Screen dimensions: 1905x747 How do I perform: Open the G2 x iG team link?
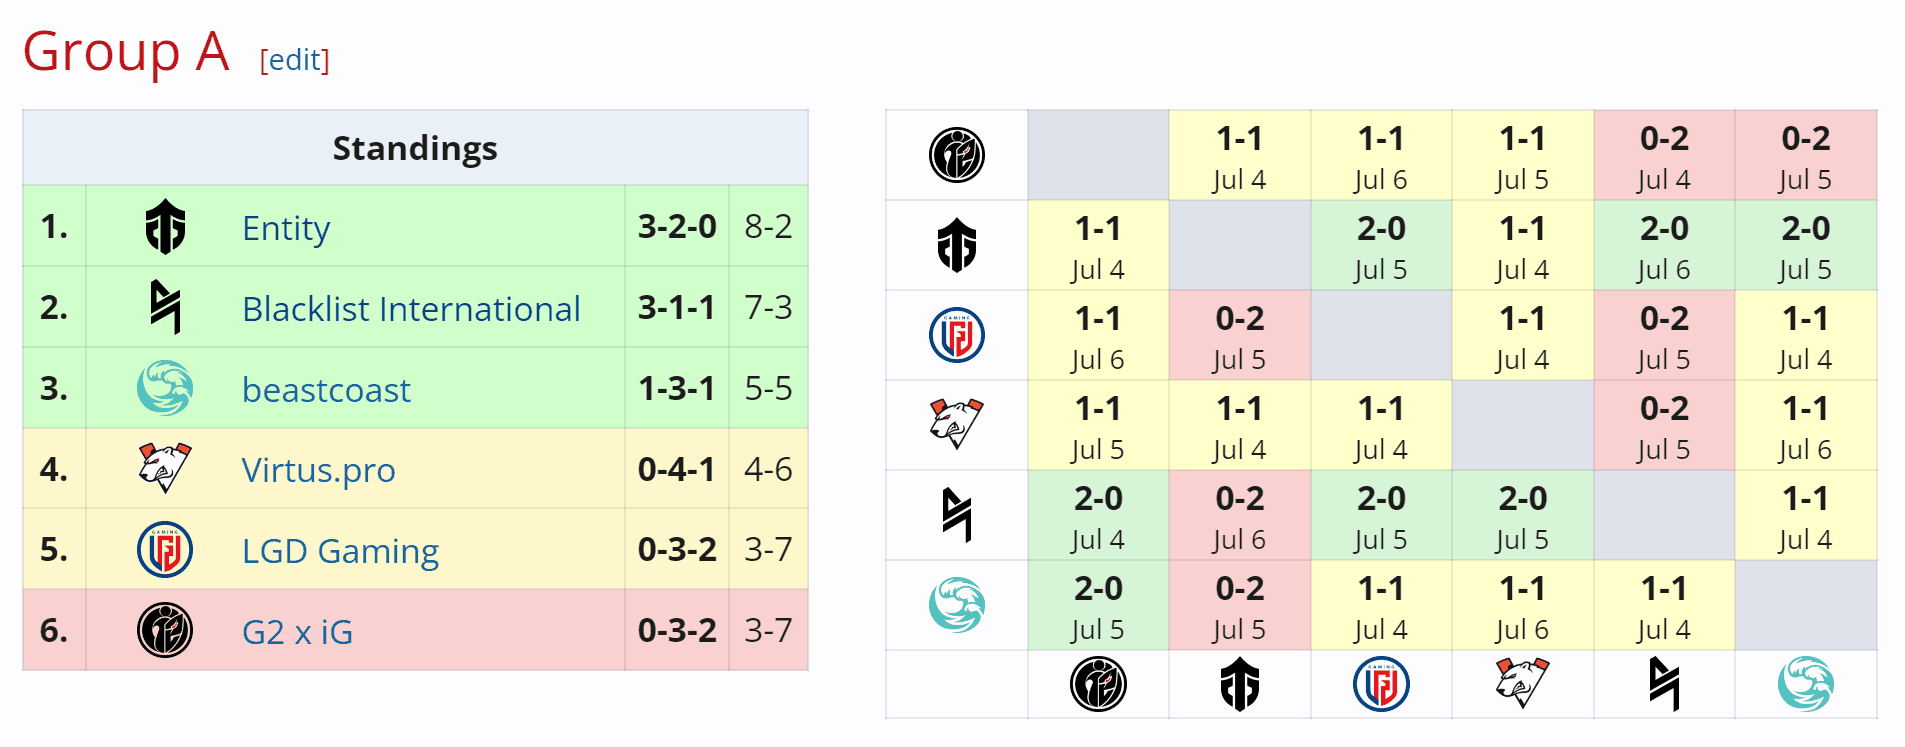click(297, 632)
